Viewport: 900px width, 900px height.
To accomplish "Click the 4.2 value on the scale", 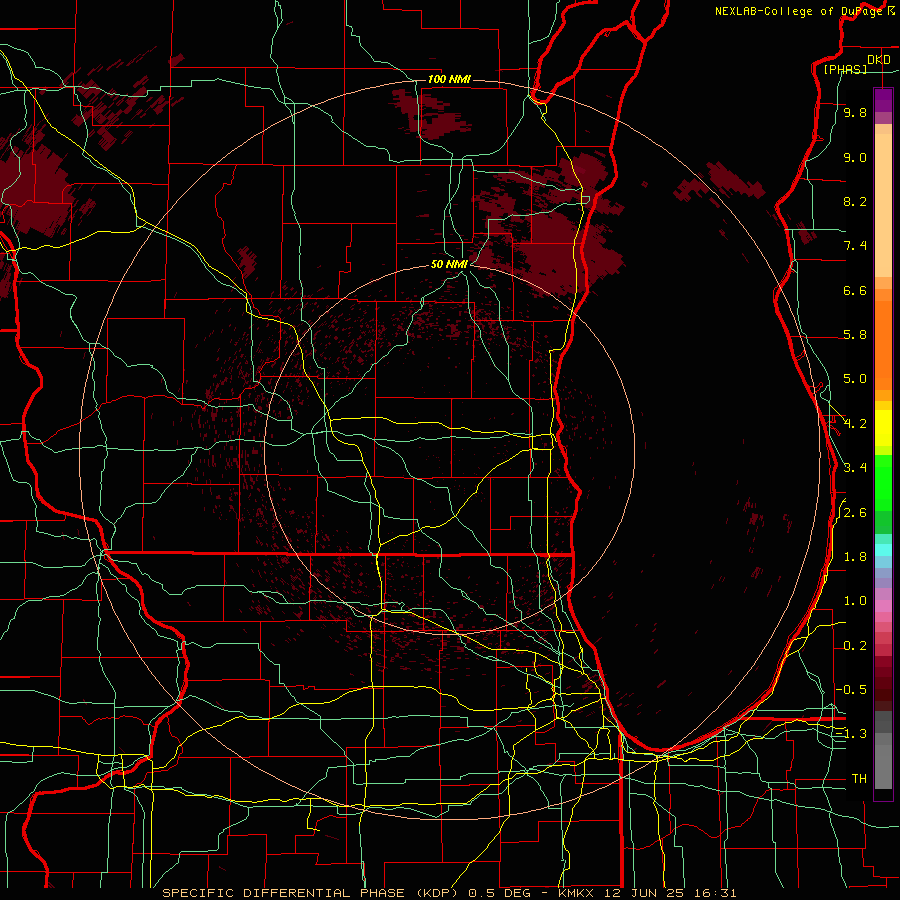I will [855, 424].
